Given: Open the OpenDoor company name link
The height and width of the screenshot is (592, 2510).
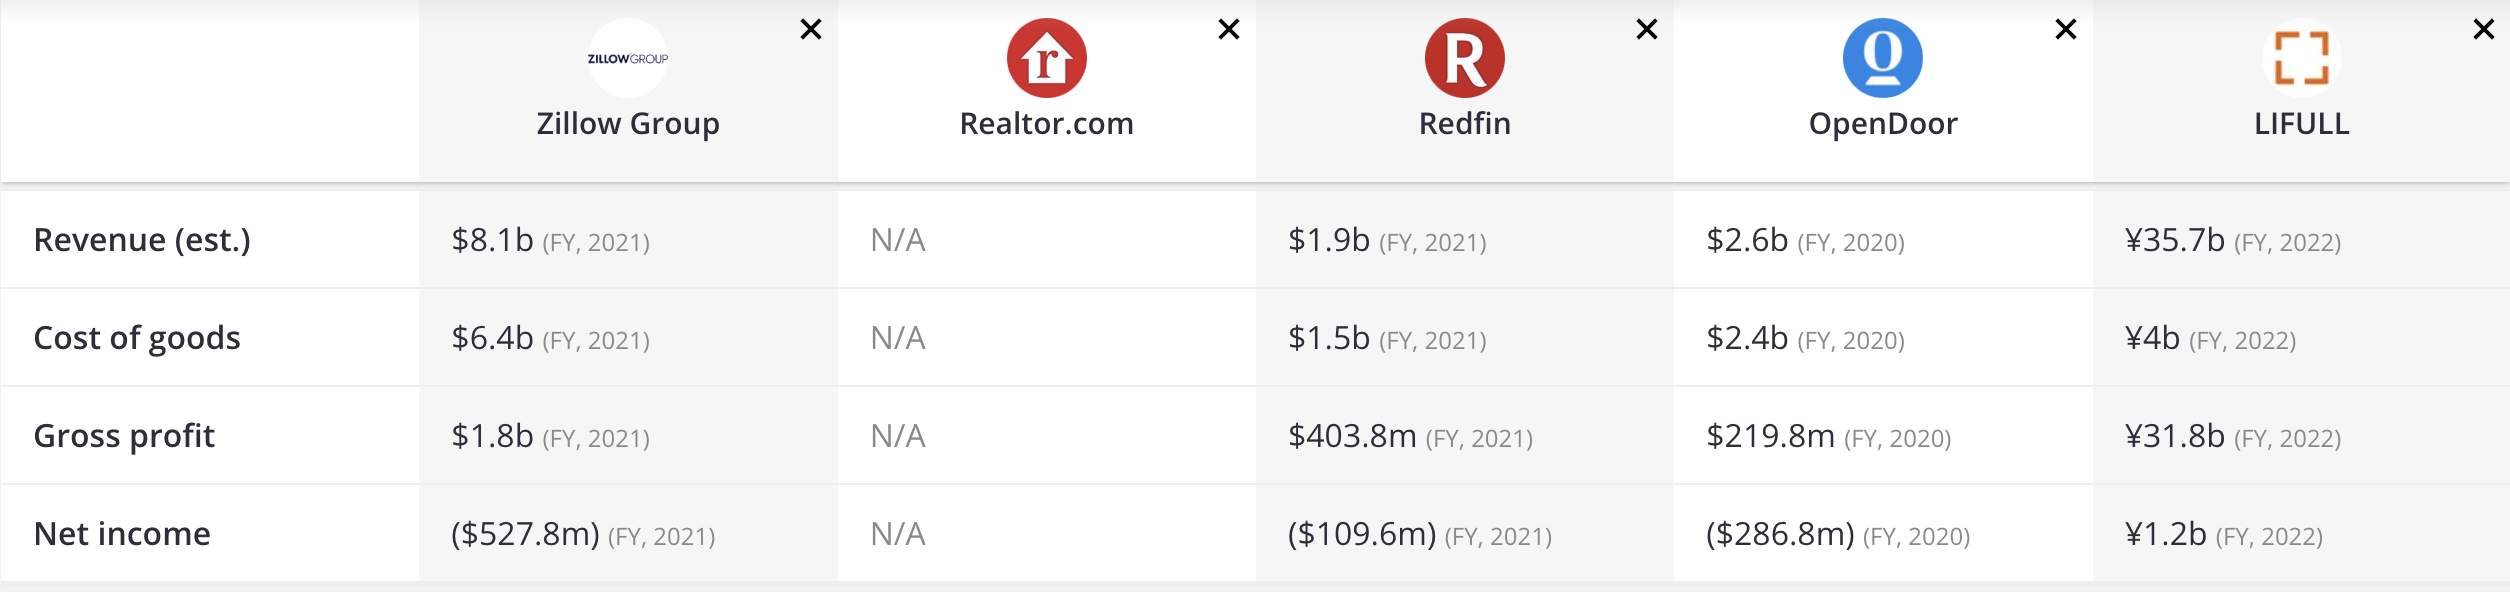Looking at the screenshot, I should pyautogui.click(x=1883, y=124).
